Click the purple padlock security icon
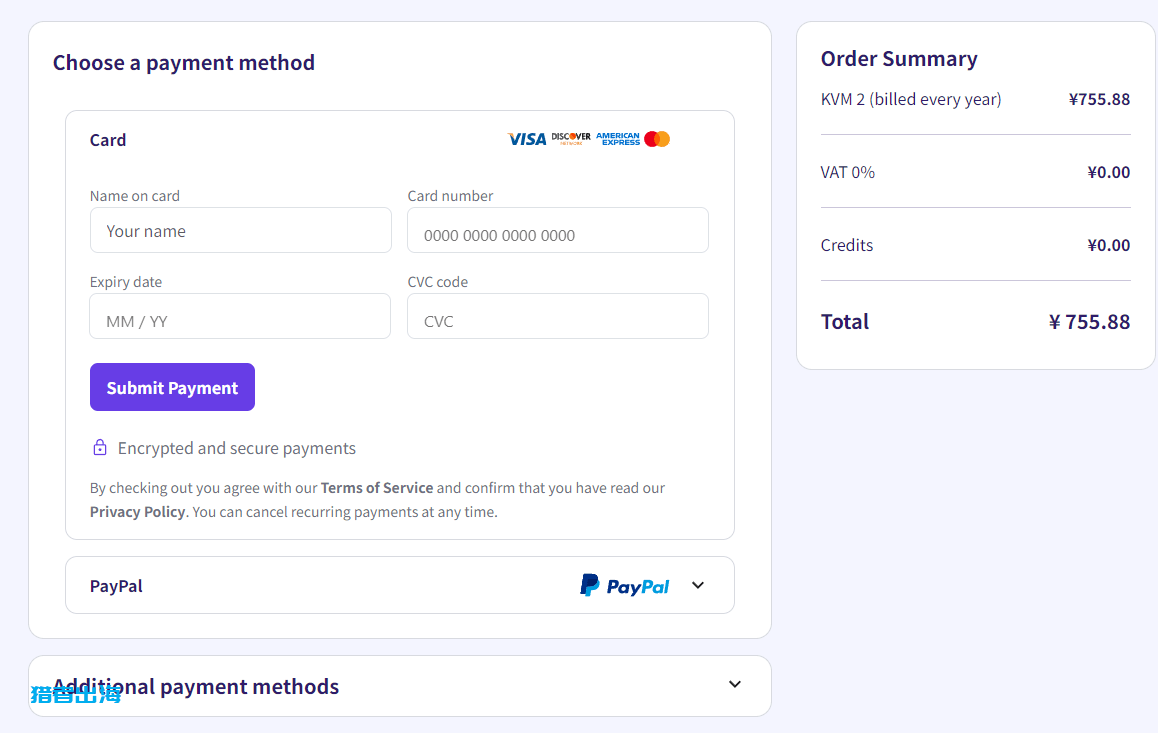 [100, 448]
